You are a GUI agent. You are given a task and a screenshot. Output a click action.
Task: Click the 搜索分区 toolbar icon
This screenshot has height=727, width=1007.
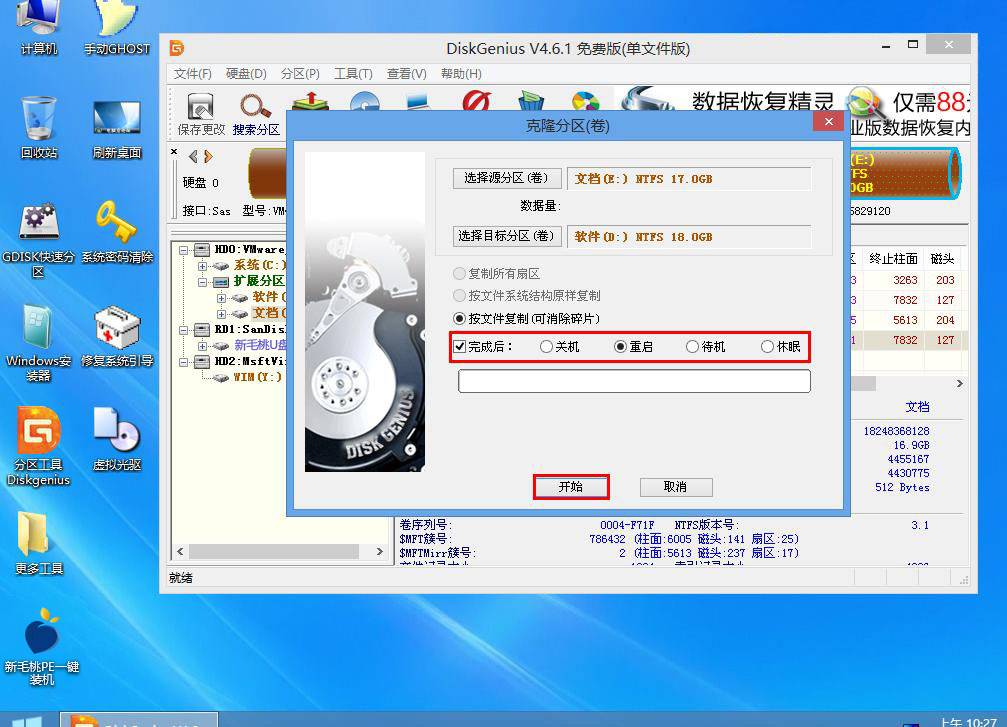point(256,114)
